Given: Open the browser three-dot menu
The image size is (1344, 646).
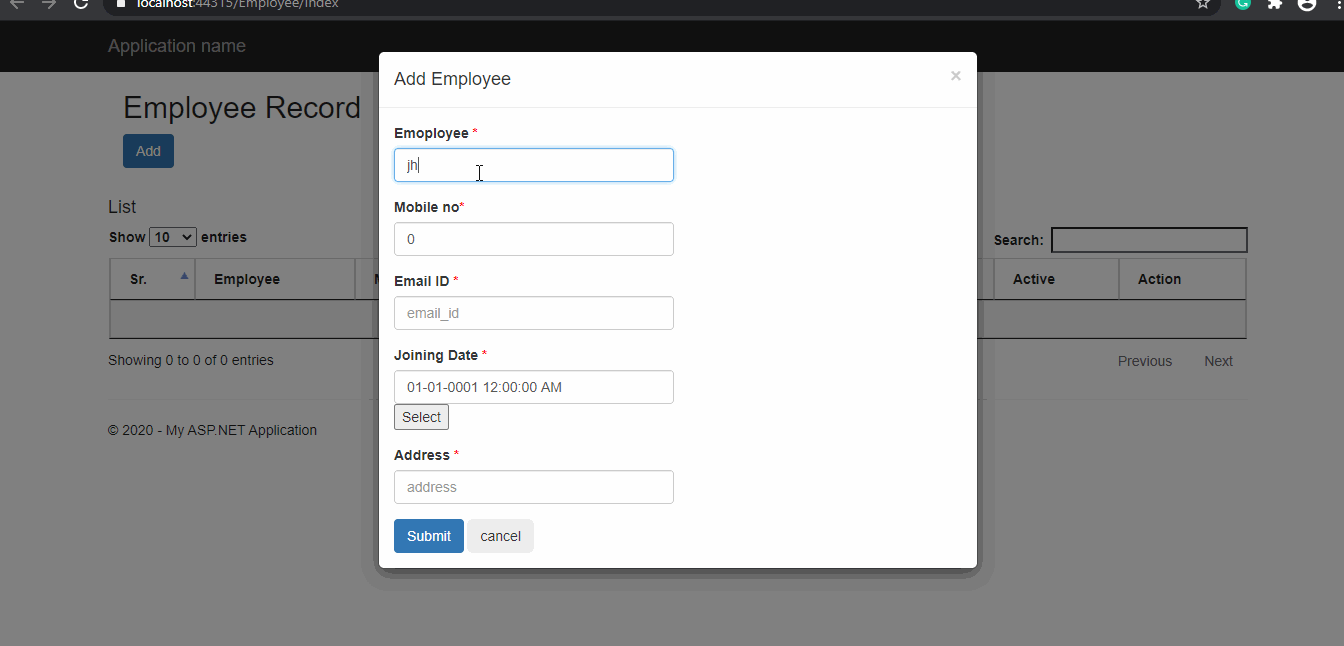Looking at the screenshot, I should [1338, 5].
